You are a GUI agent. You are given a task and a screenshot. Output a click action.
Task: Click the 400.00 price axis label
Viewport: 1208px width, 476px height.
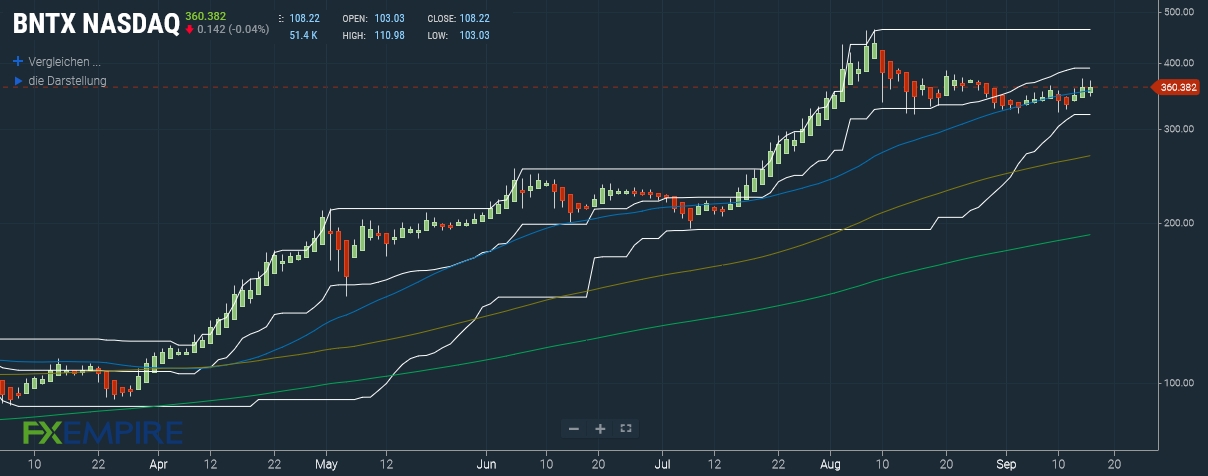click(x=1179, y=63)
